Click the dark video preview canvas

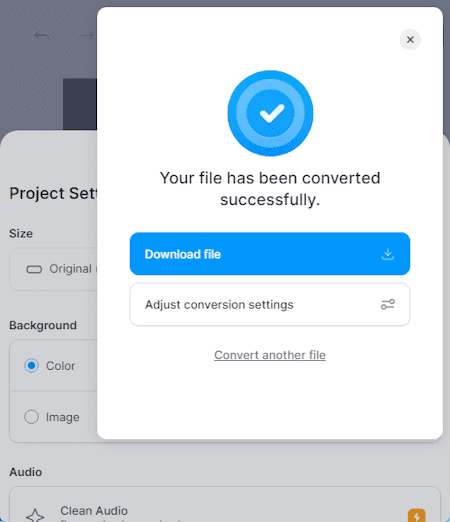point(80,104)
